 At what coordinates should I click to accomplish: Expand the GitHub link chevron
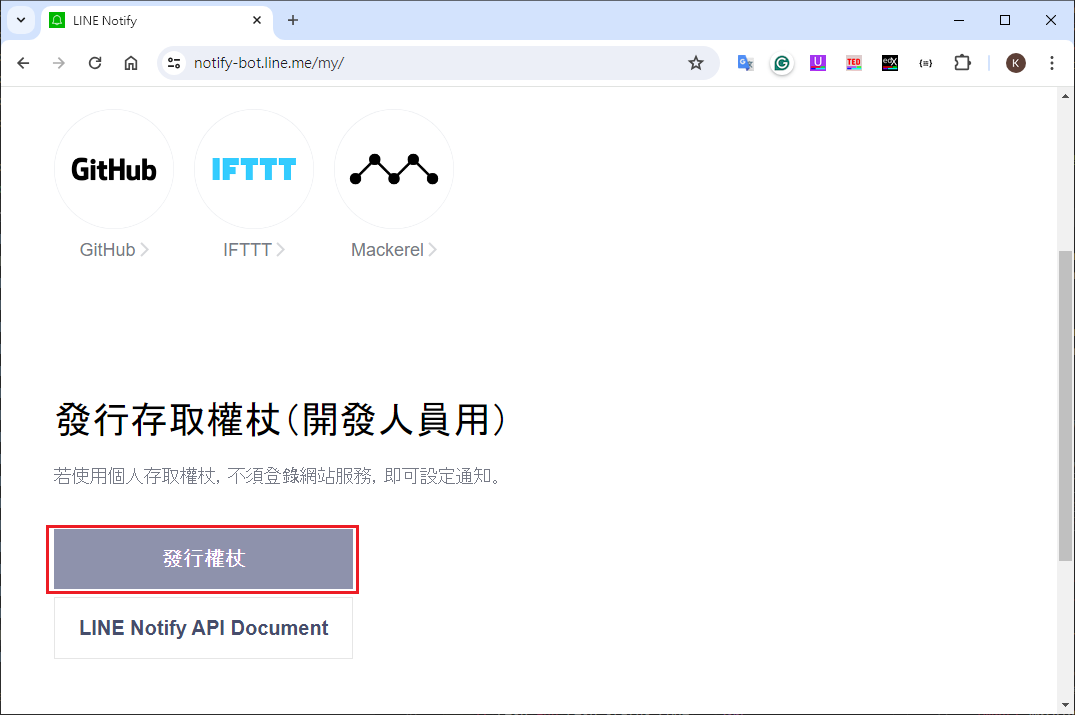[145, 250]
